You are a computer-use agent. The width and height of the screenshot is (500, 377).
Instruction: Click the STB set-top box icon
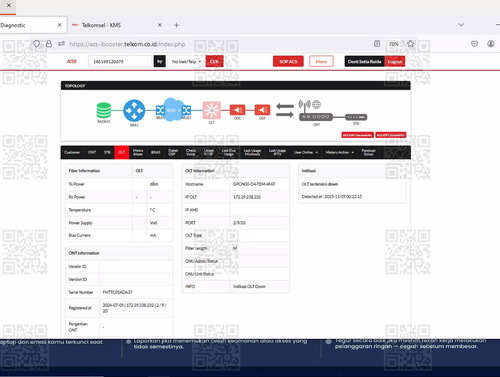(x=356, y=117)
